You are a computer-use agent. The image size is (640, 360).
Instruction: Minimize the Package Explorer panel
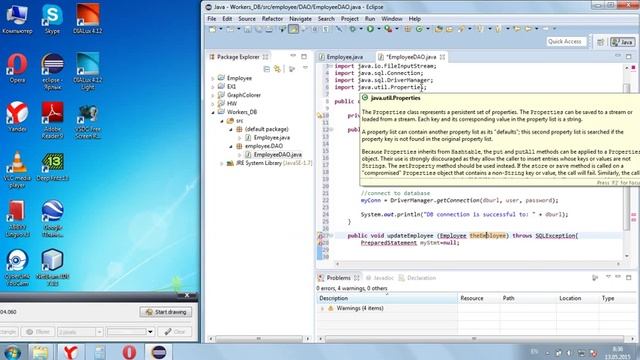[x=293, y=56]
